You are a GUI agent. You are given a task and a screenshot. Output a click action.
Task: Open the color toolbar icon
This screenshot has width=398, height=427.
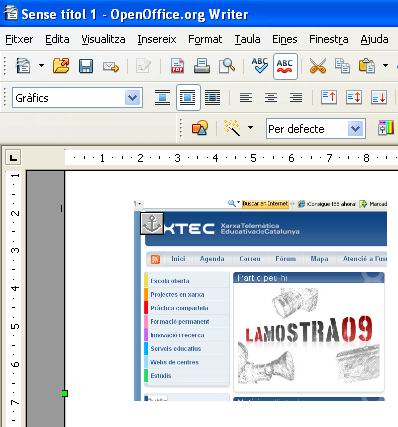pos(386,128)
